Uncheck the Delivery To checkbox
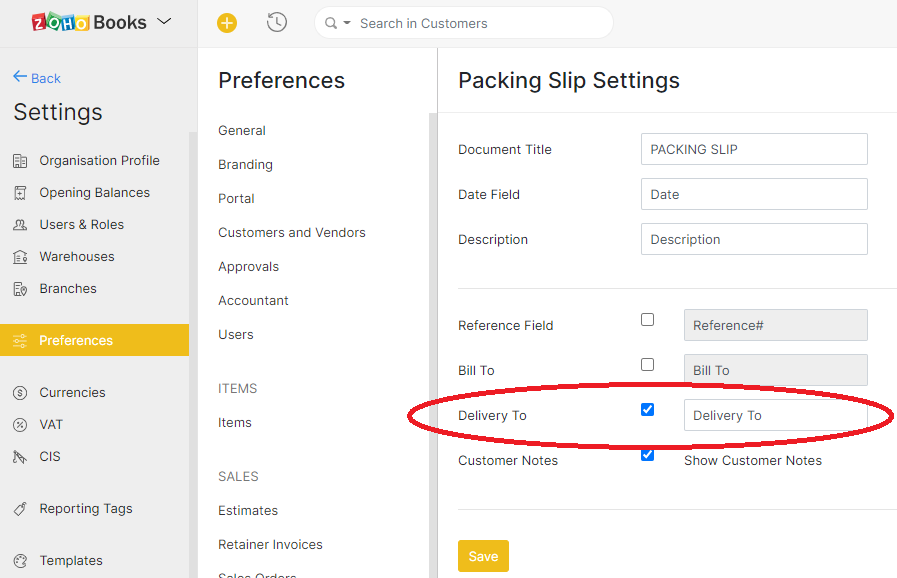 pyautogui.click(x=647, y=410)
